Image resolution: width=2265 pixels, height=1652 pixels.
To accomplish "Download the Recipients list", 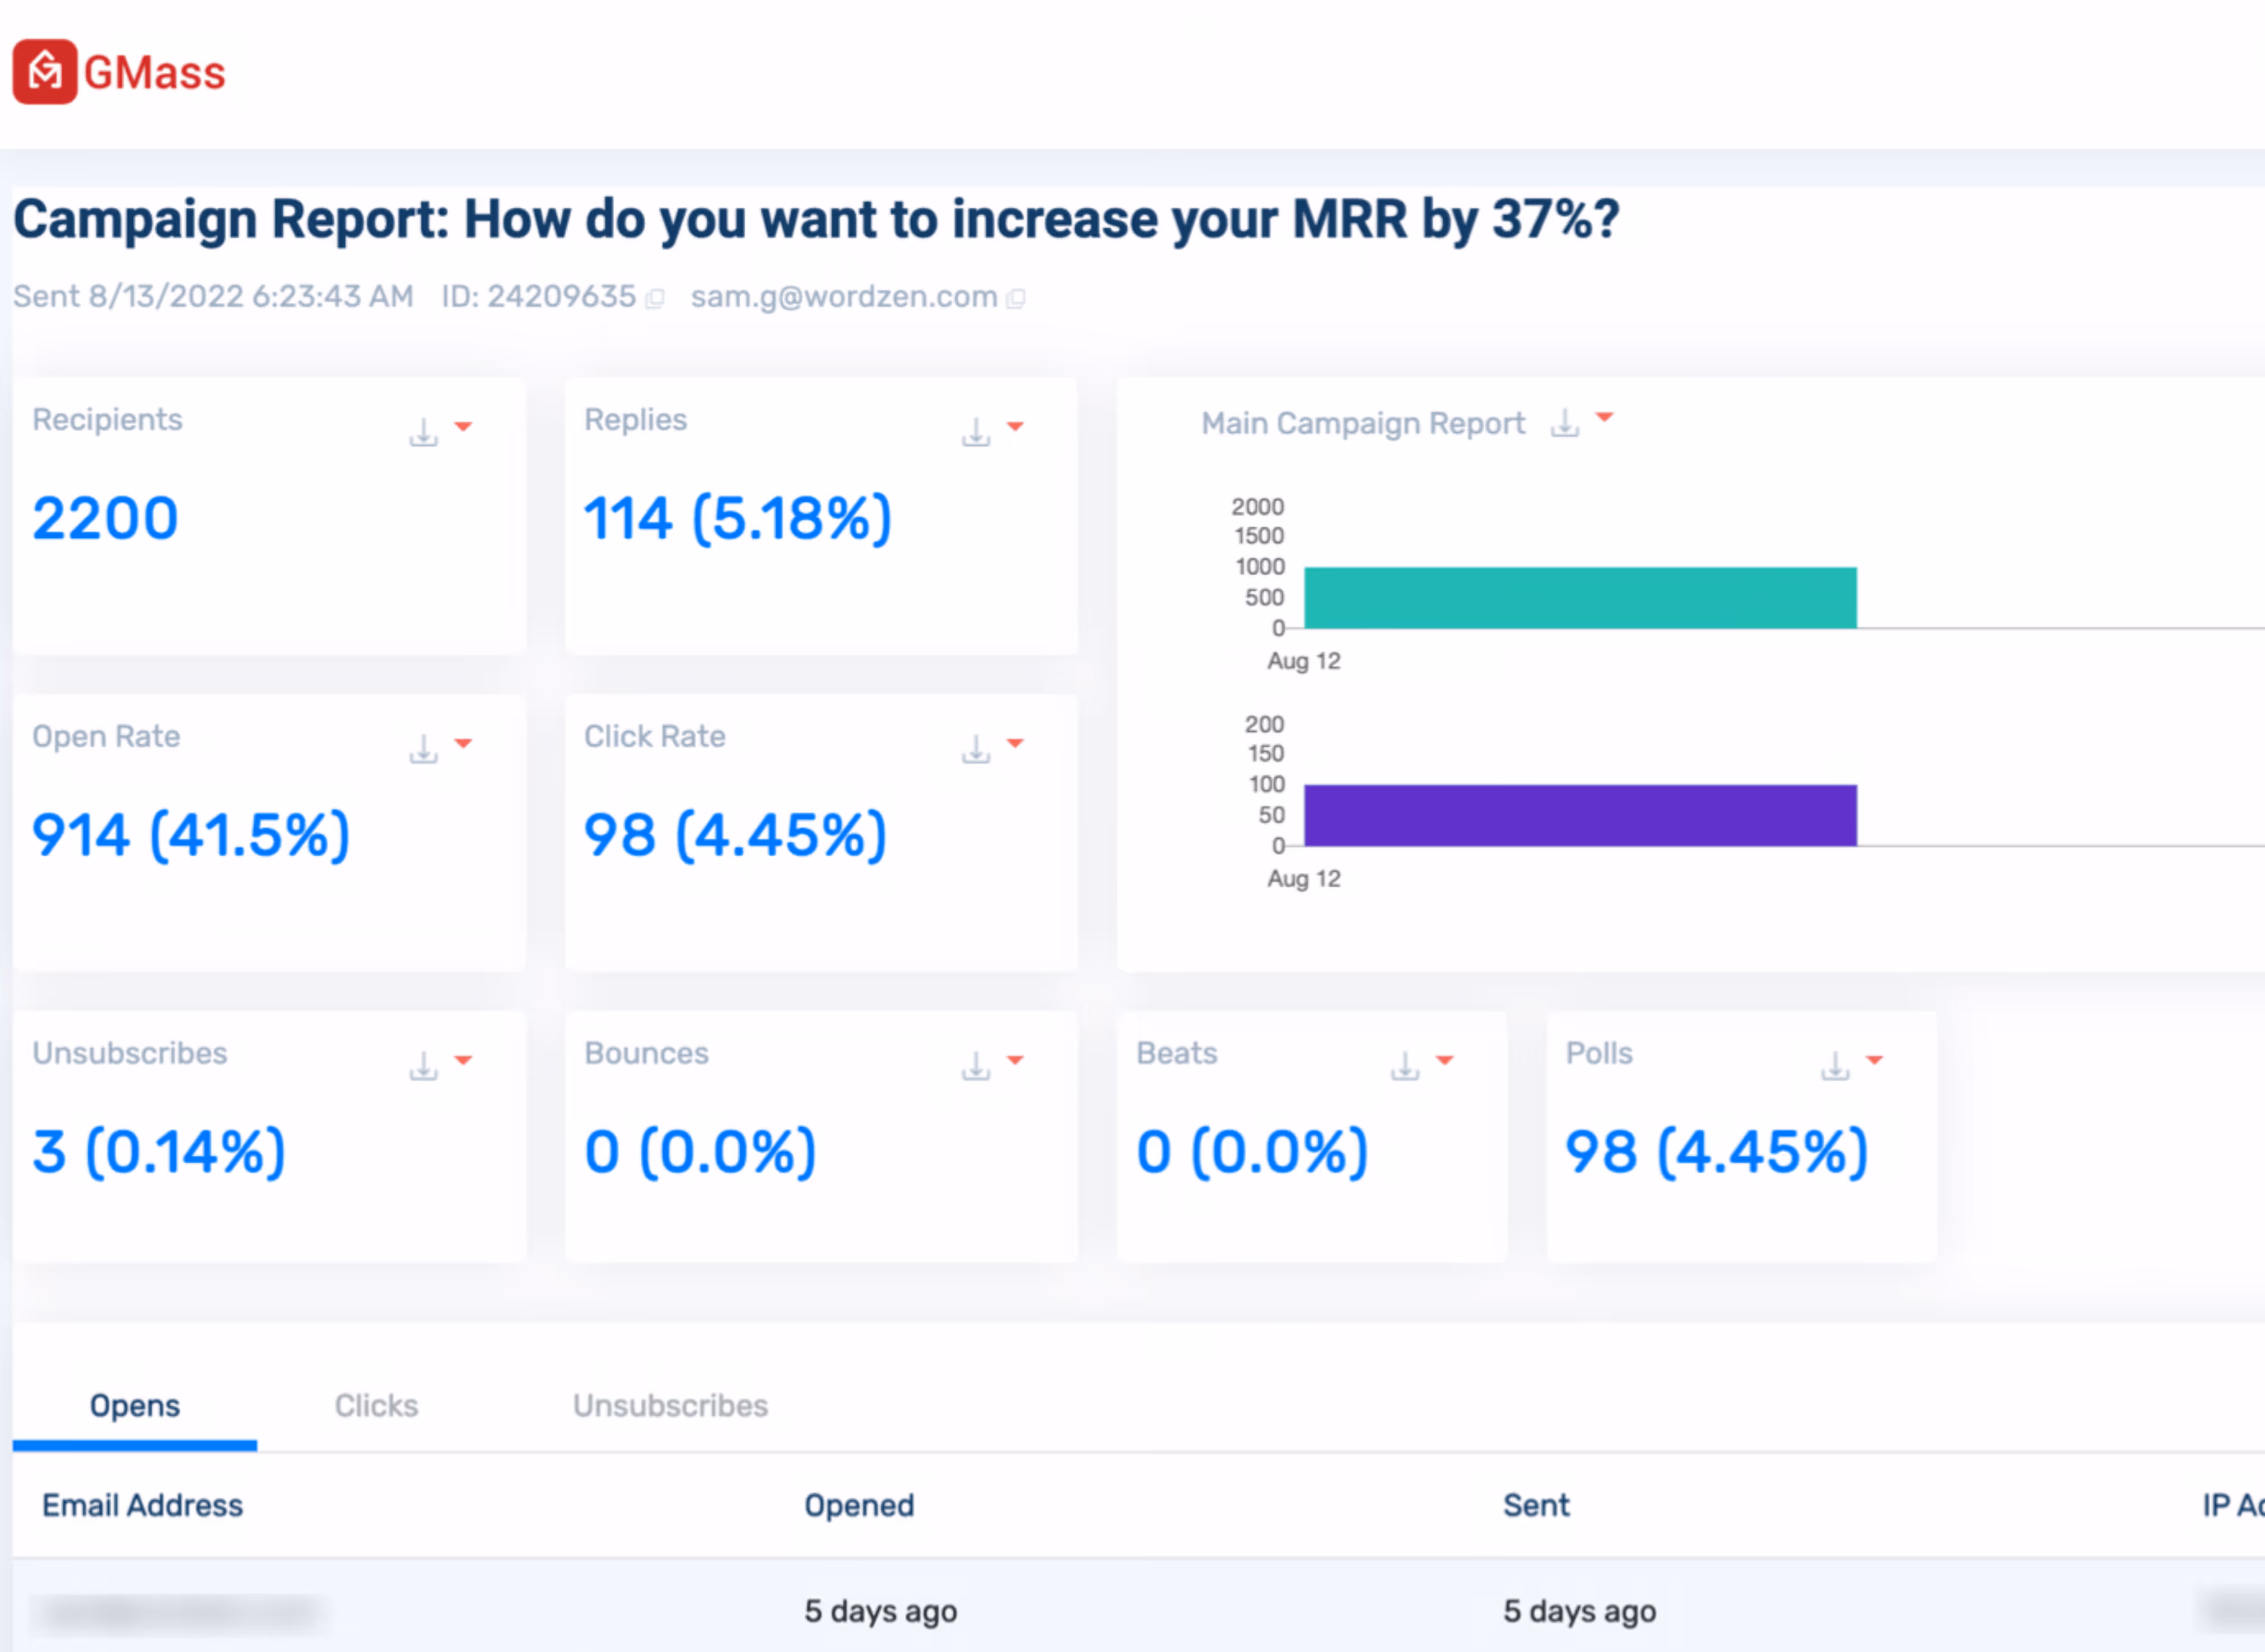I will pos(424,433).
